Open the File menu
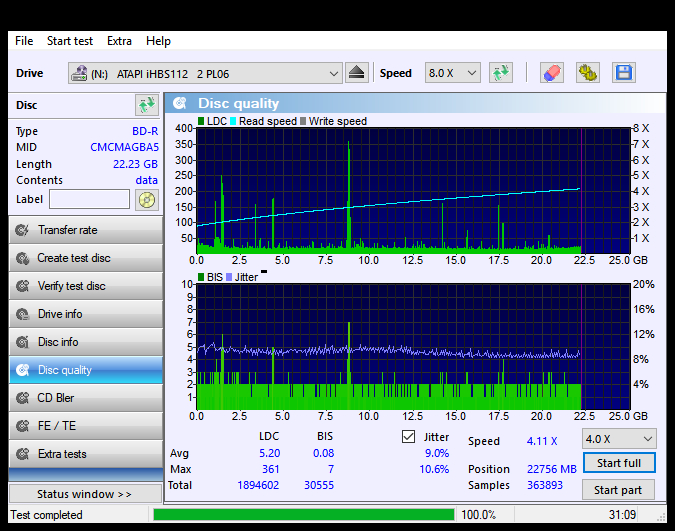This screenshot has height=531, width=675. pos(24,41)
